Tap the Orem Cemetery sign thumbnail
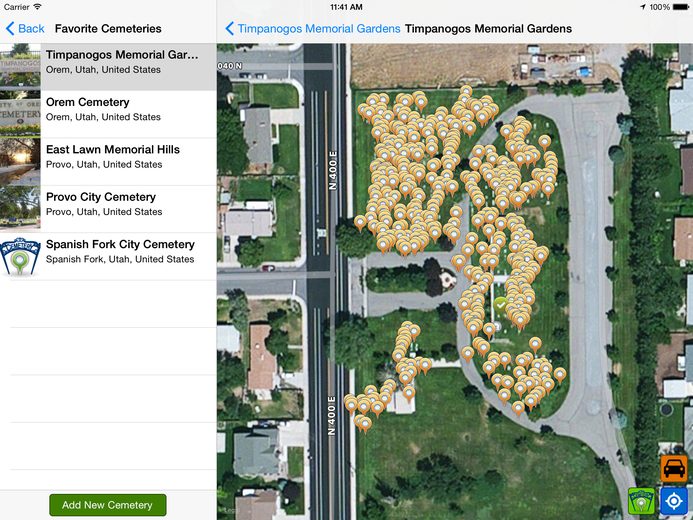Image resolution: width=693 pixels, height=520 pixels. pyautogui.click(x=20, y=114)
